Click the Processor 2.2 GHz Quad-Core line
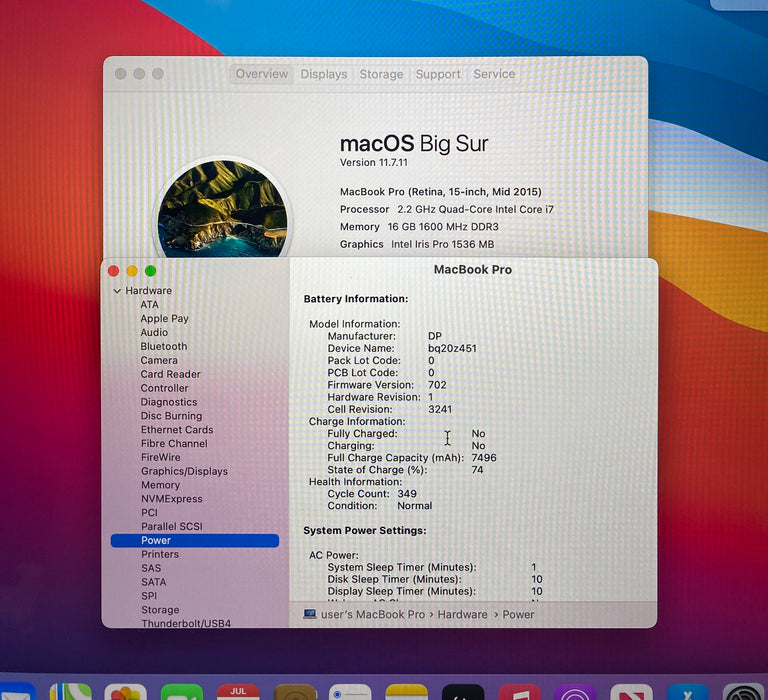768x700 pixels. 447,209
